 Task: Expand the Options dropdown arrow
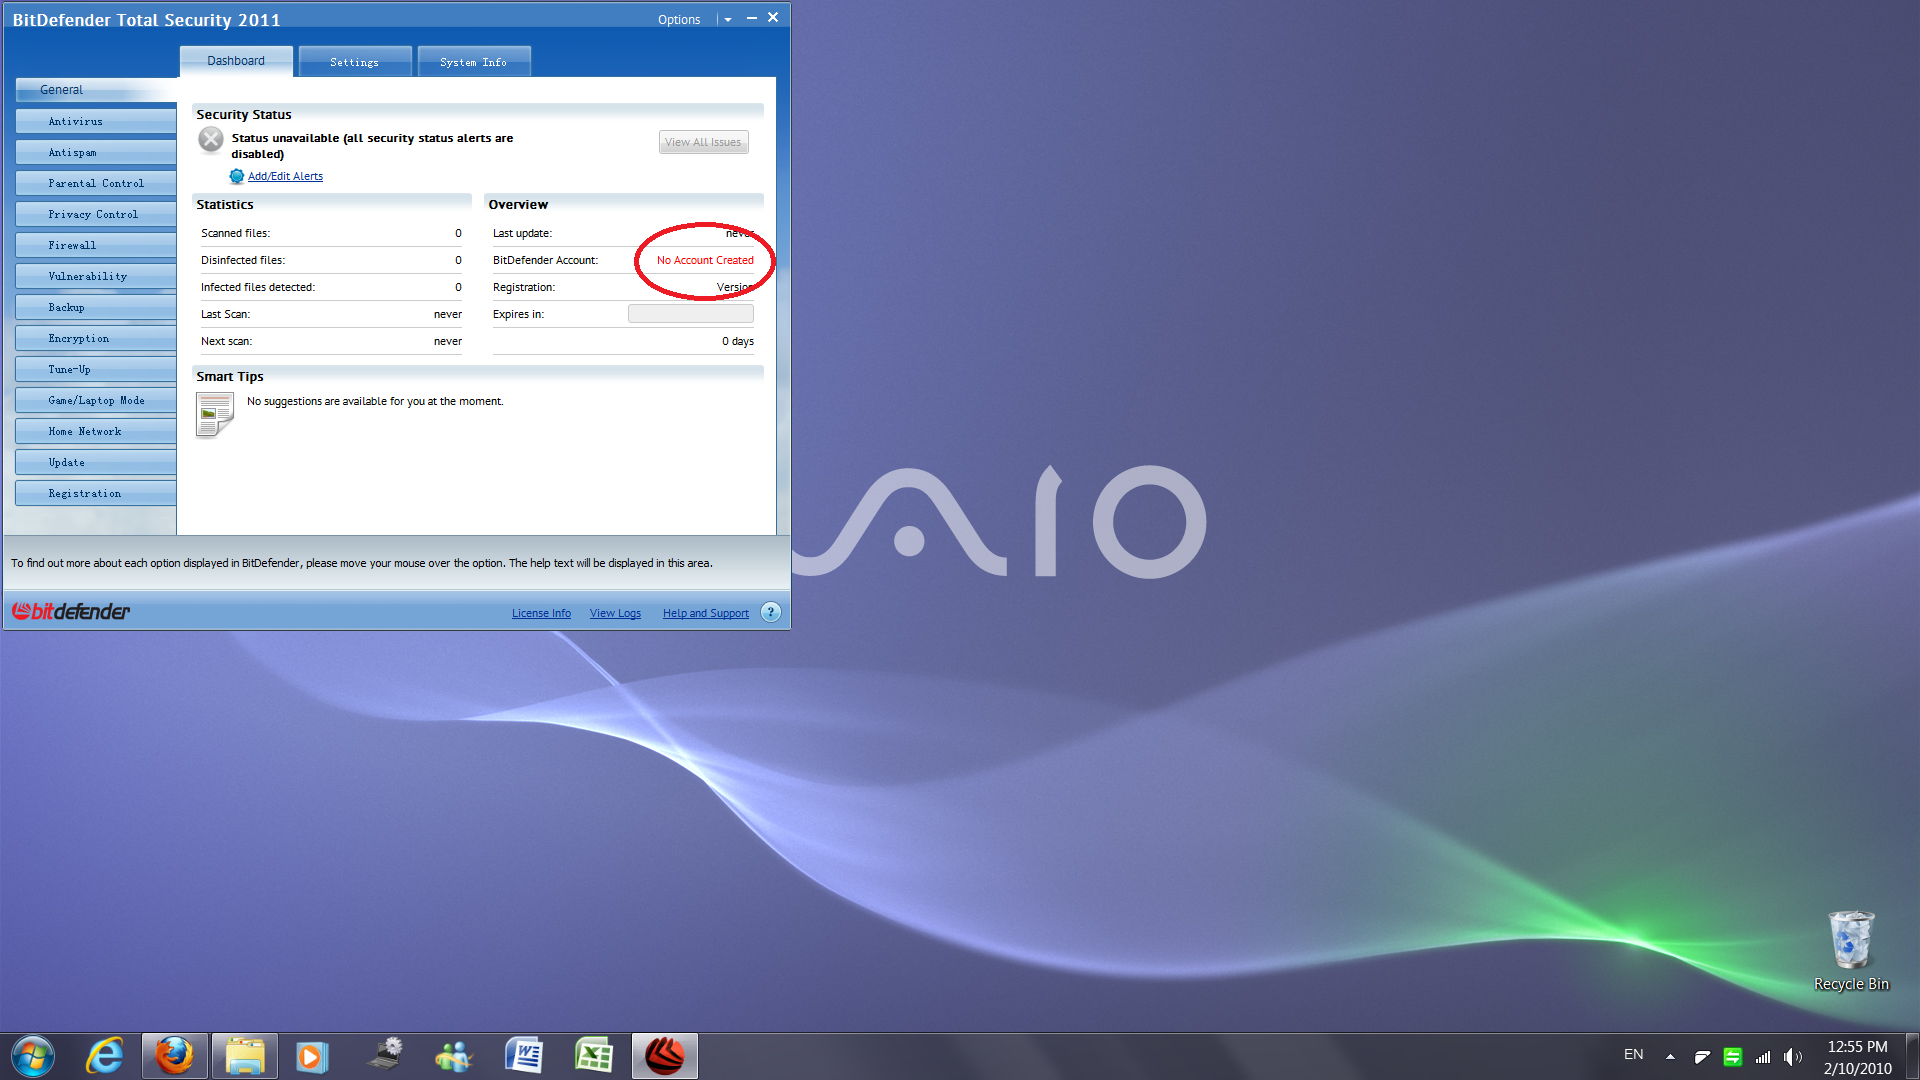tap(728, 20)
